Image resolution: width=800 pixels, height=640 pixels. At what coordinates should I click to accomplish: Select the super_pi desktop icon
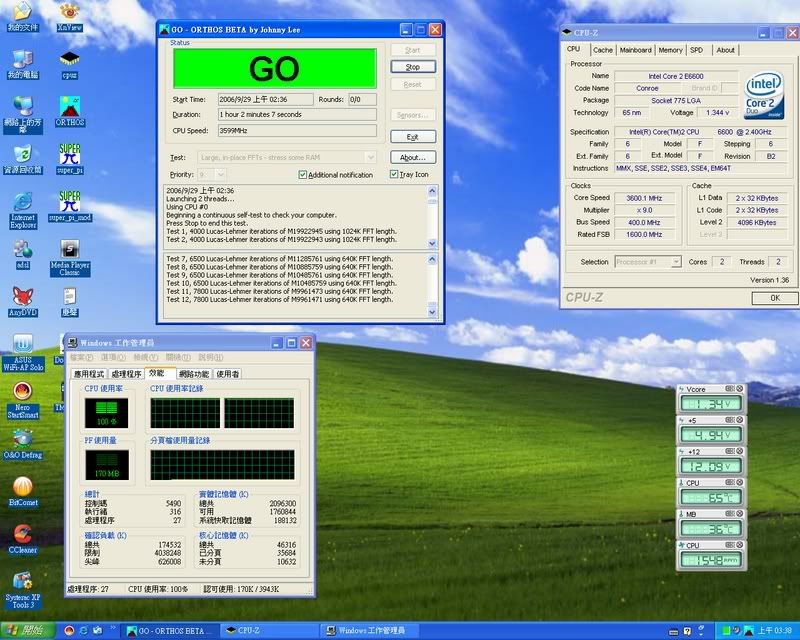click(x=69, y=159)
